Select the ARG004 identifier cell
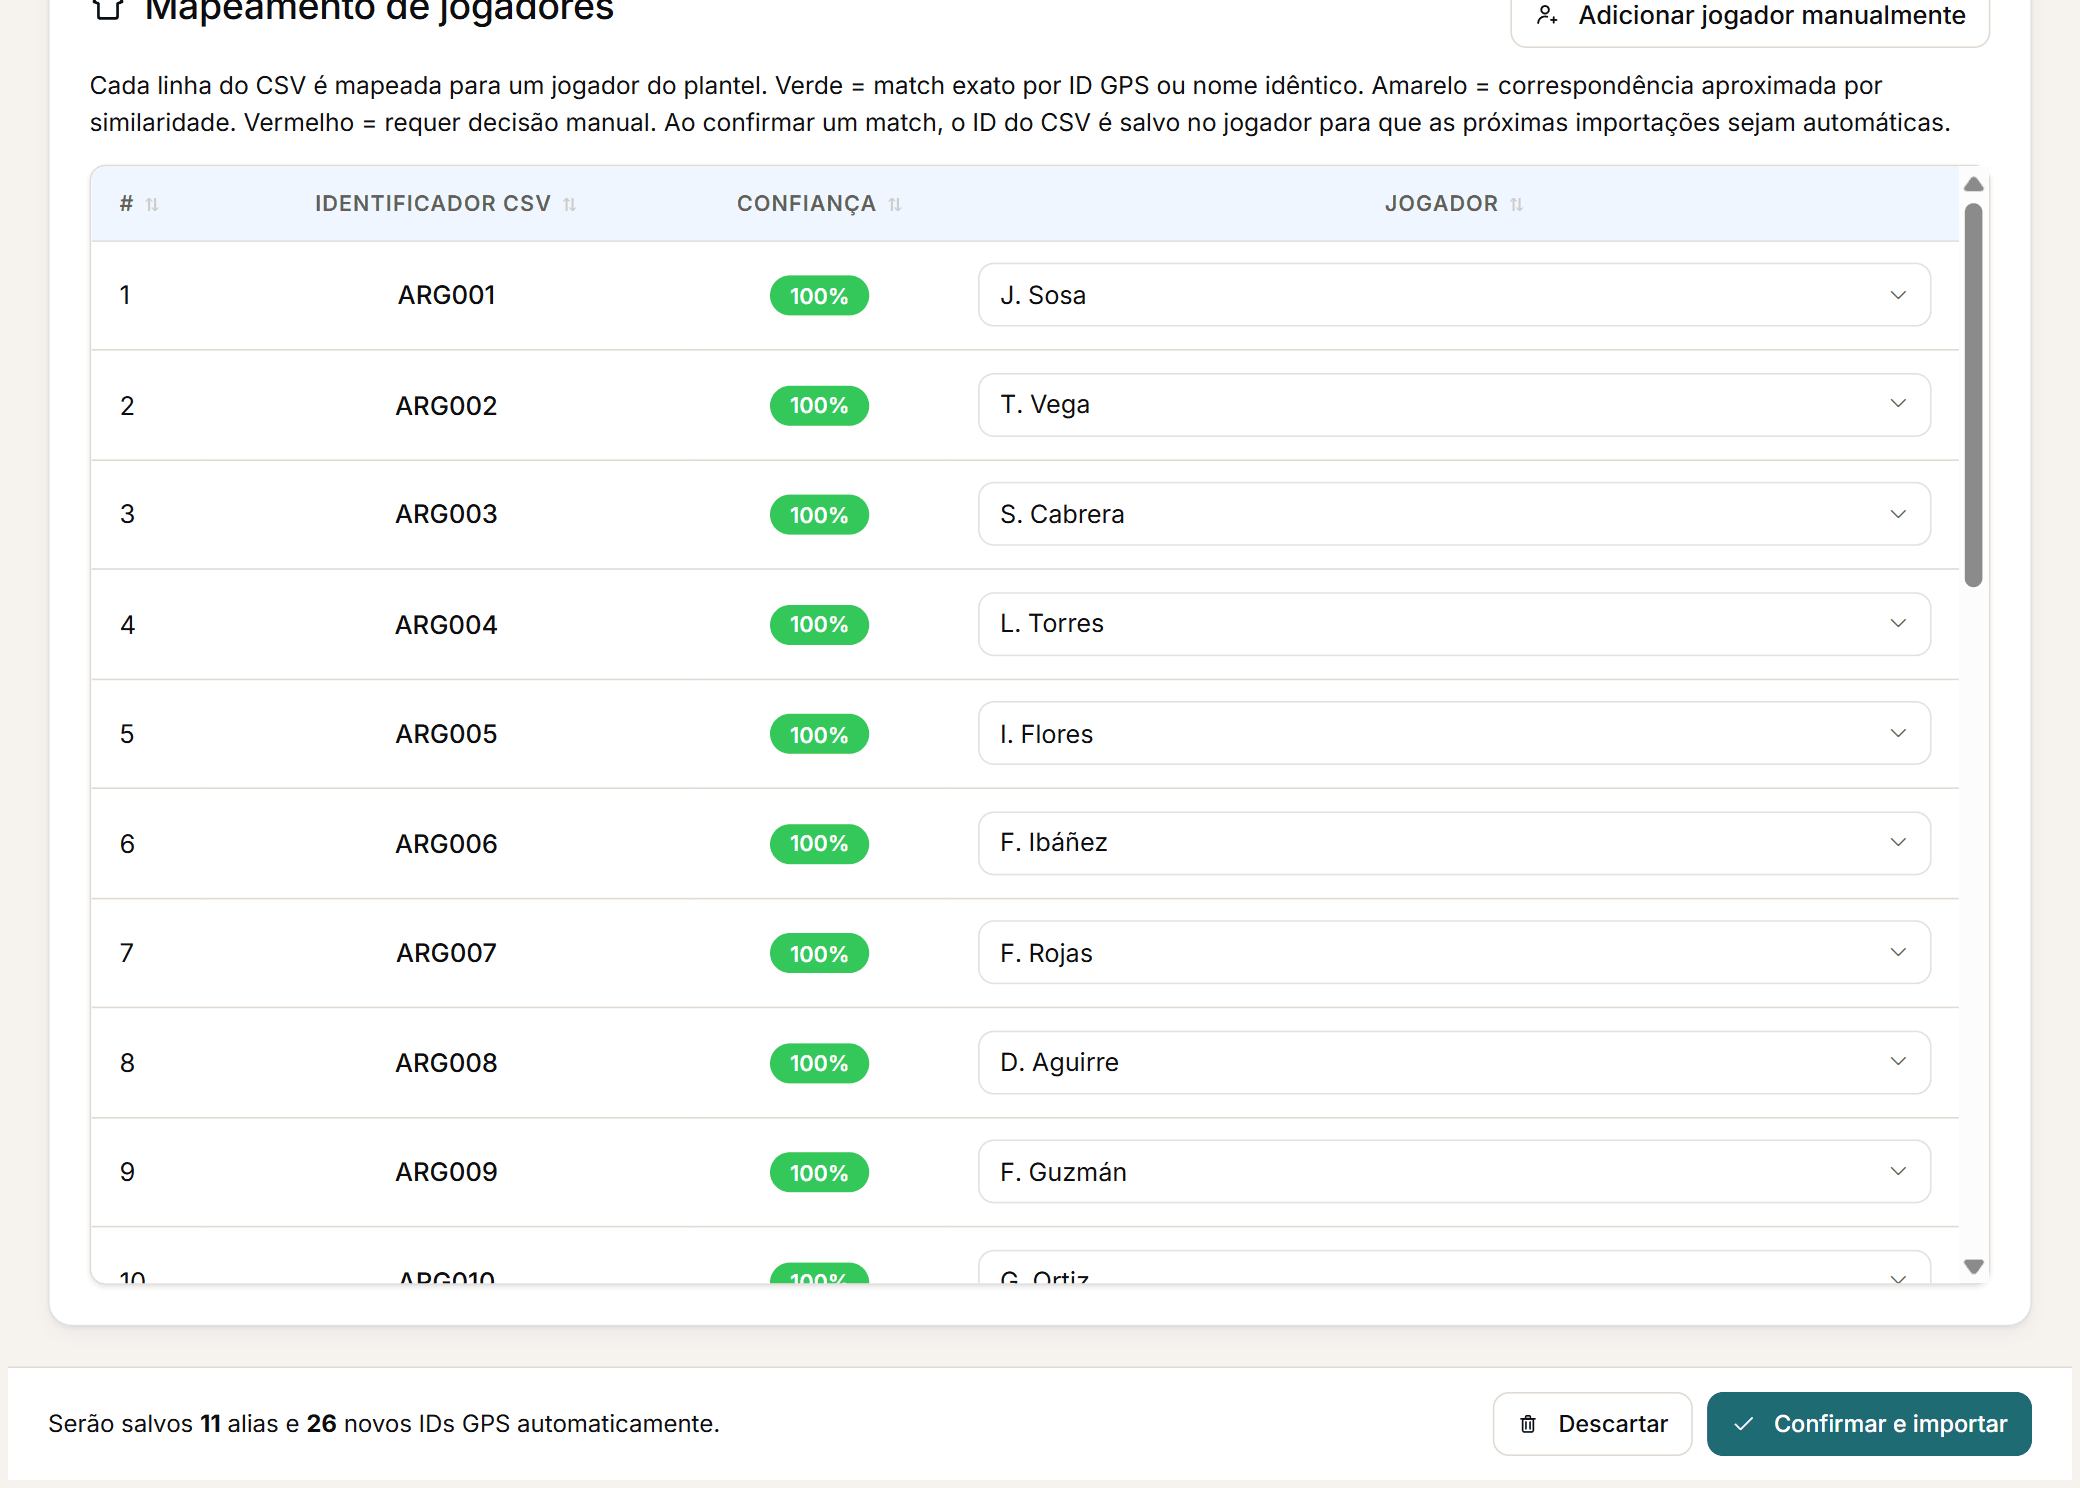The image size is (2080, 1488). tap(447, 625)
